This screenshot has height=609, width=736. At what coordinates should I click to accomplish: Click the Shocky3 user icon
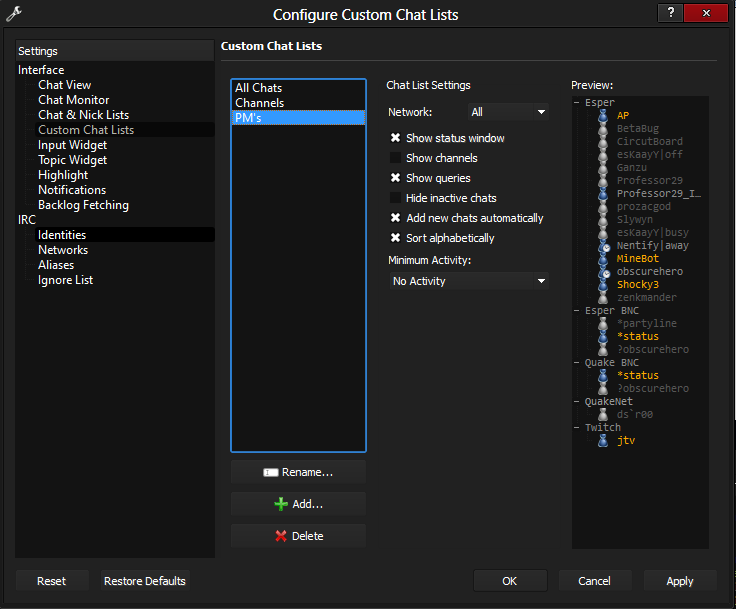point(604,285)
